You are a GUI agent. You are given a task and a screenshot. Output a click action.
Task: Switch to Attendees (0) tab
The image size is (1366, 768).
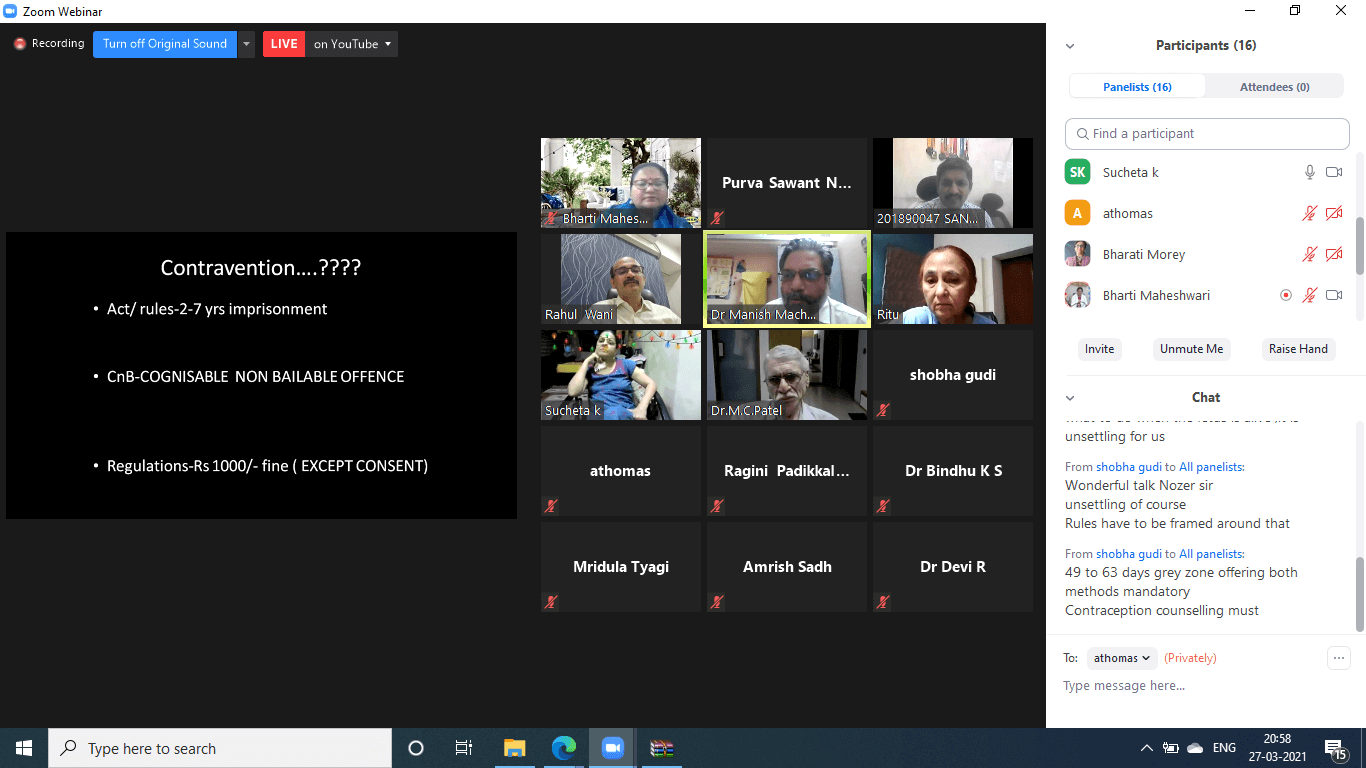coord(1274,87)
